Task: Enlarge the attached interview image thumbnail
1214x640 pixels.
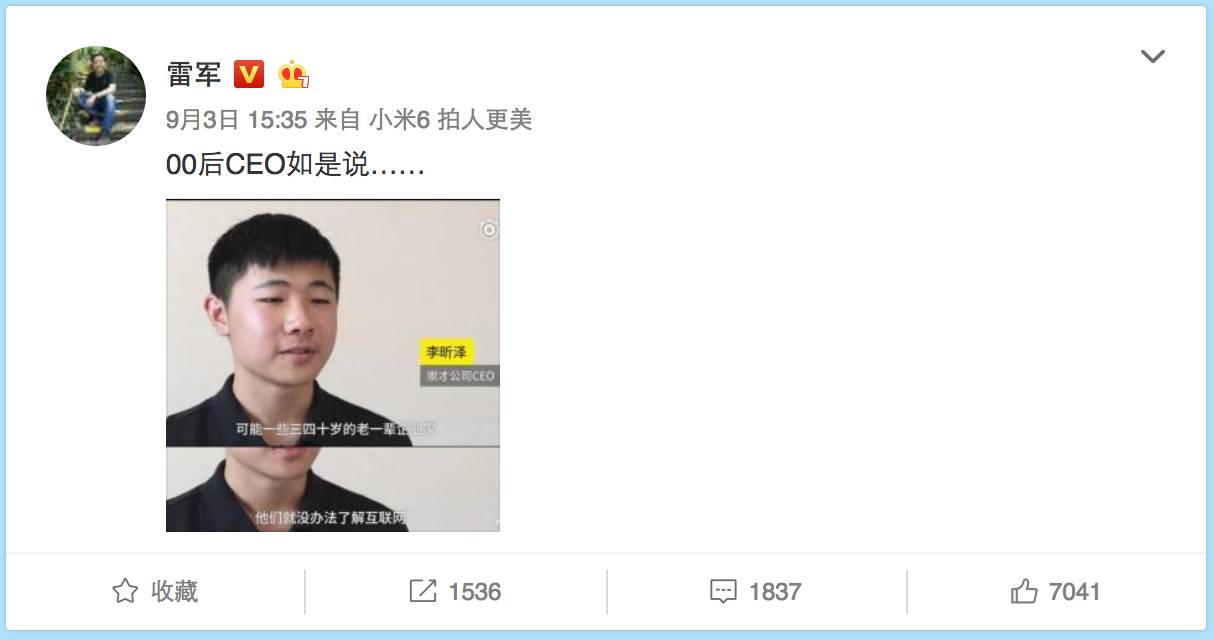Action: (333, 365)
